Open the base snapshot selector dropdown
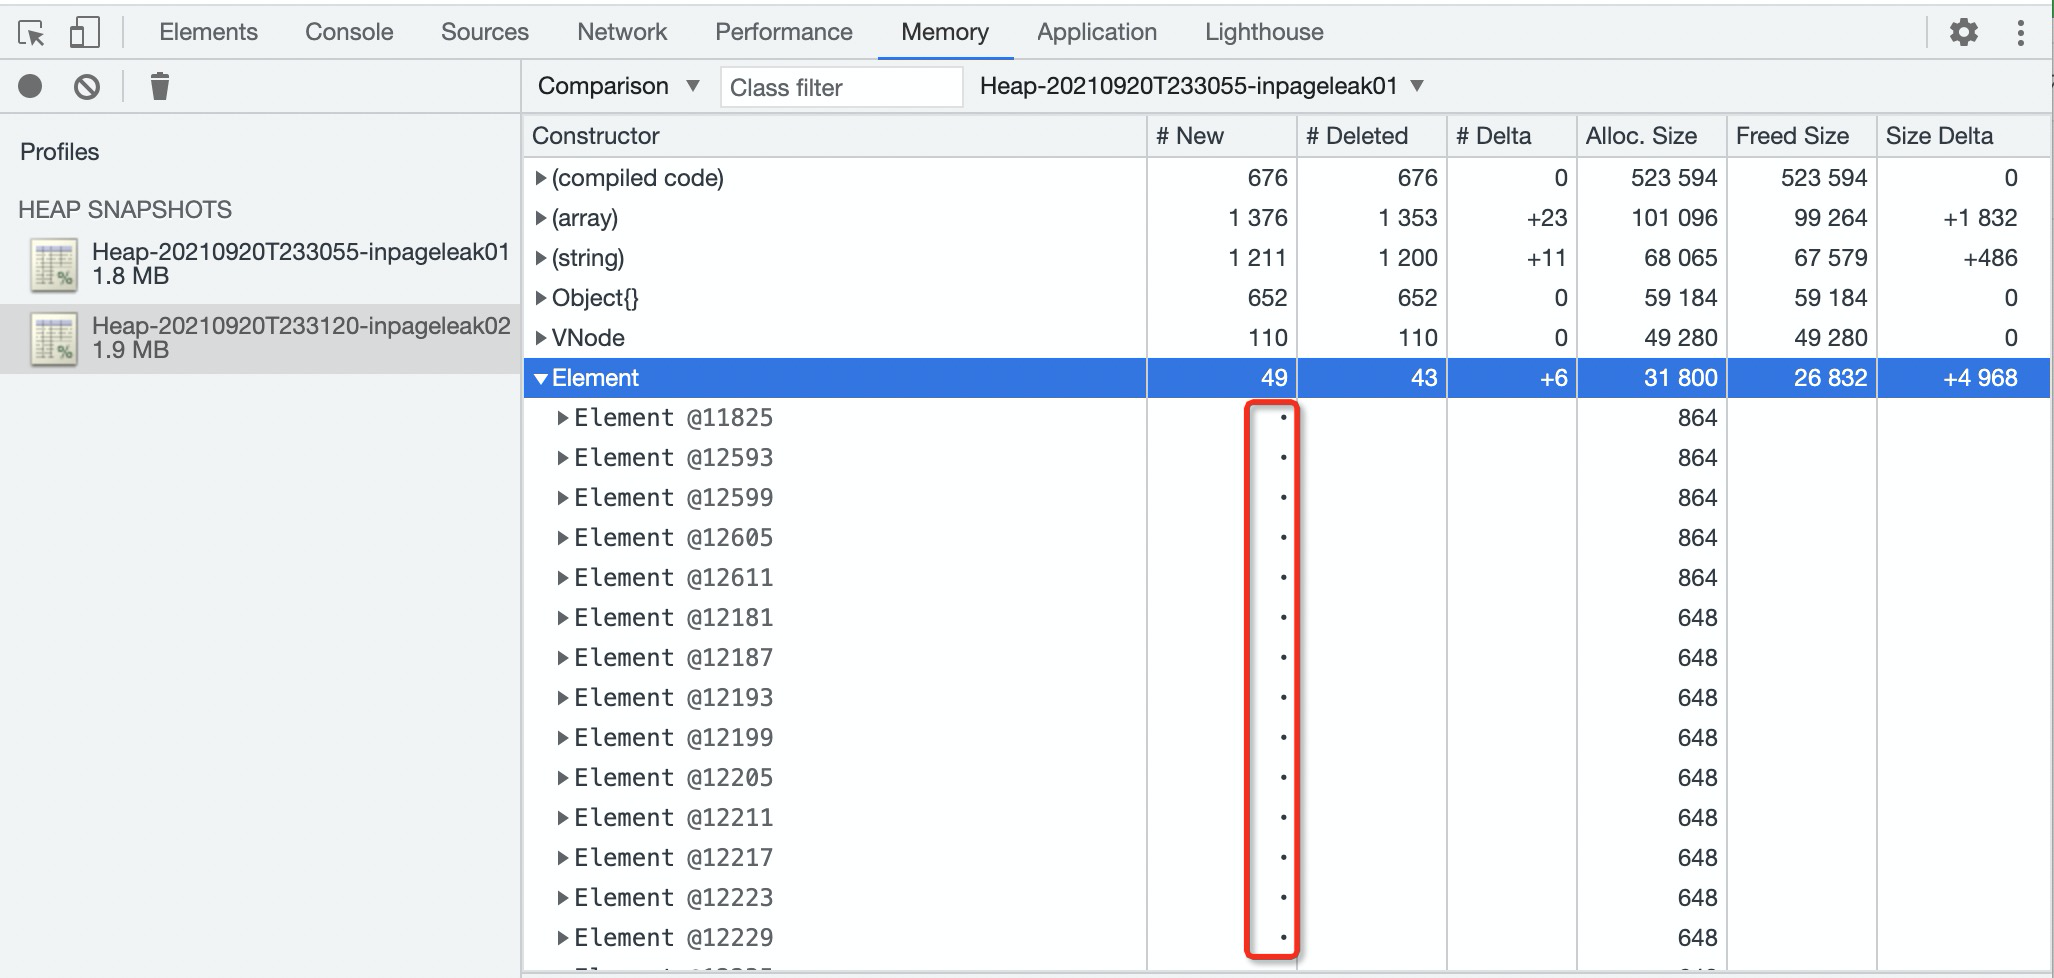Image resolution: width=2054 pixels, height=978 pixels. 1201,87
